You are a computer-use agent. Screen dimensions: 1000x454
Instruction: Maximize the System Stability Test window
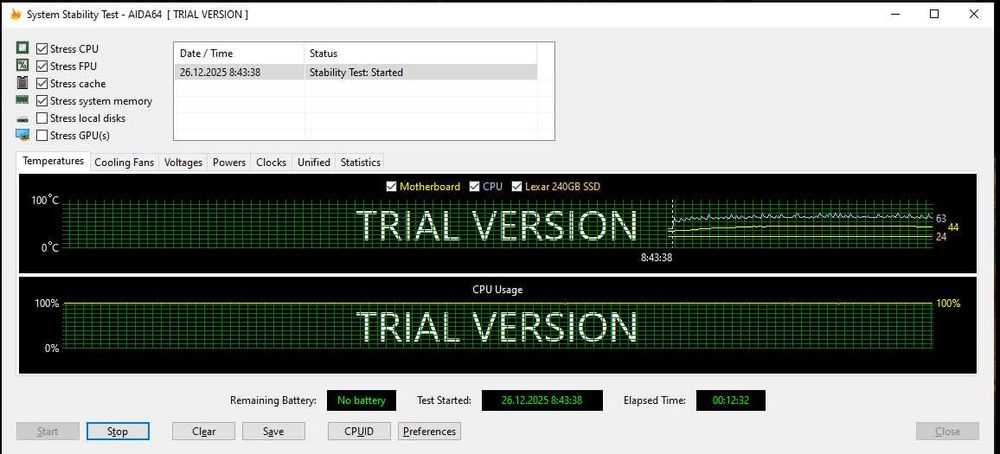934,14
